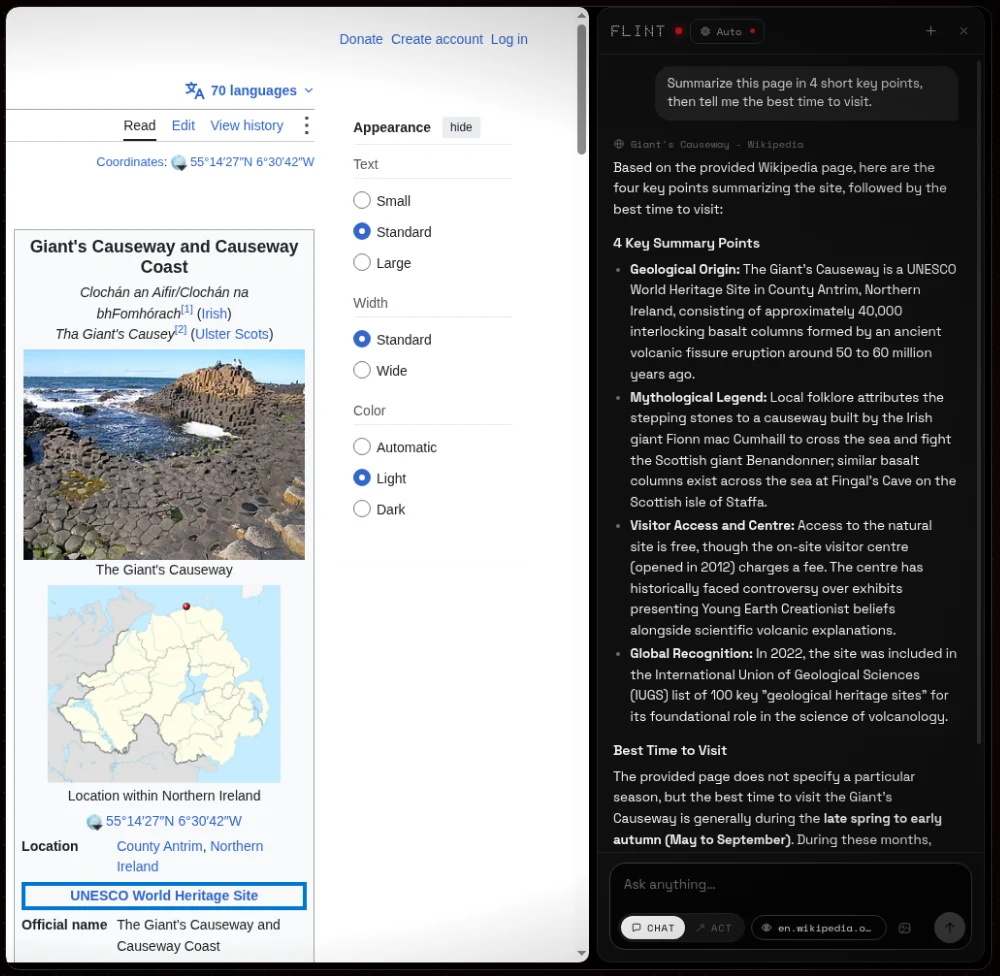Select the Wide width option
Viewport: 1000px width, 976px height.
(362, 370)
